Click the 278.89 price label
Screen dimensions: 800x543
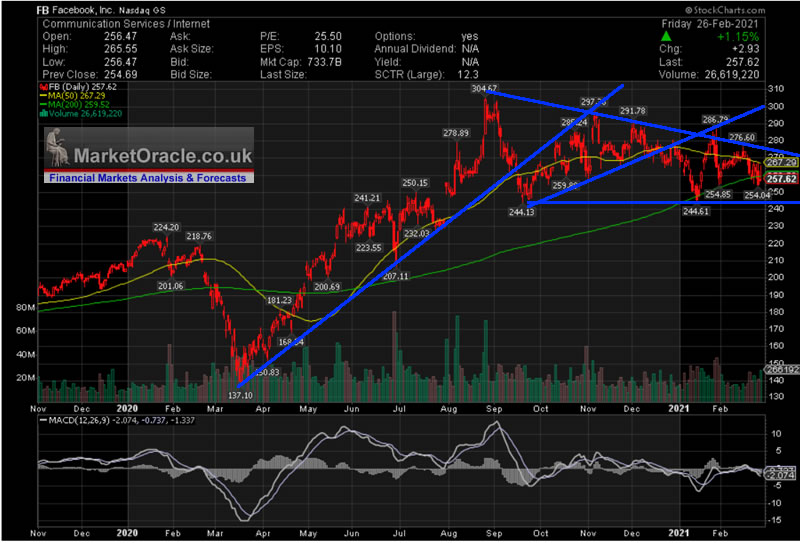[456, 133]
